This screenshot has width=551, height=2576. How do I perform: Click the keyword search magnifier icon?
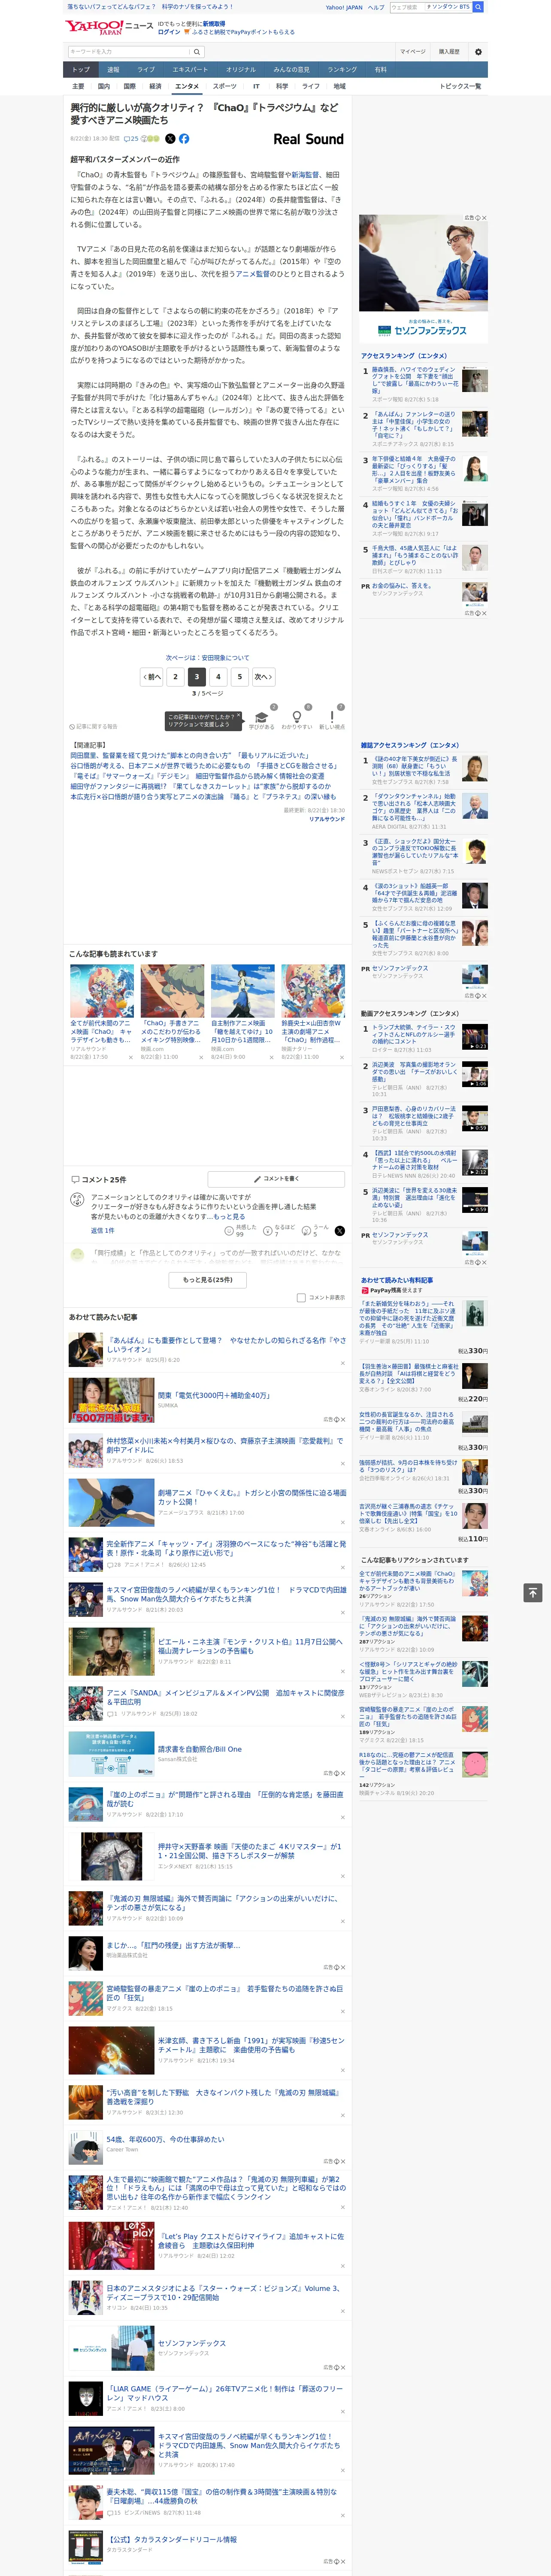[x=196, y=52]
